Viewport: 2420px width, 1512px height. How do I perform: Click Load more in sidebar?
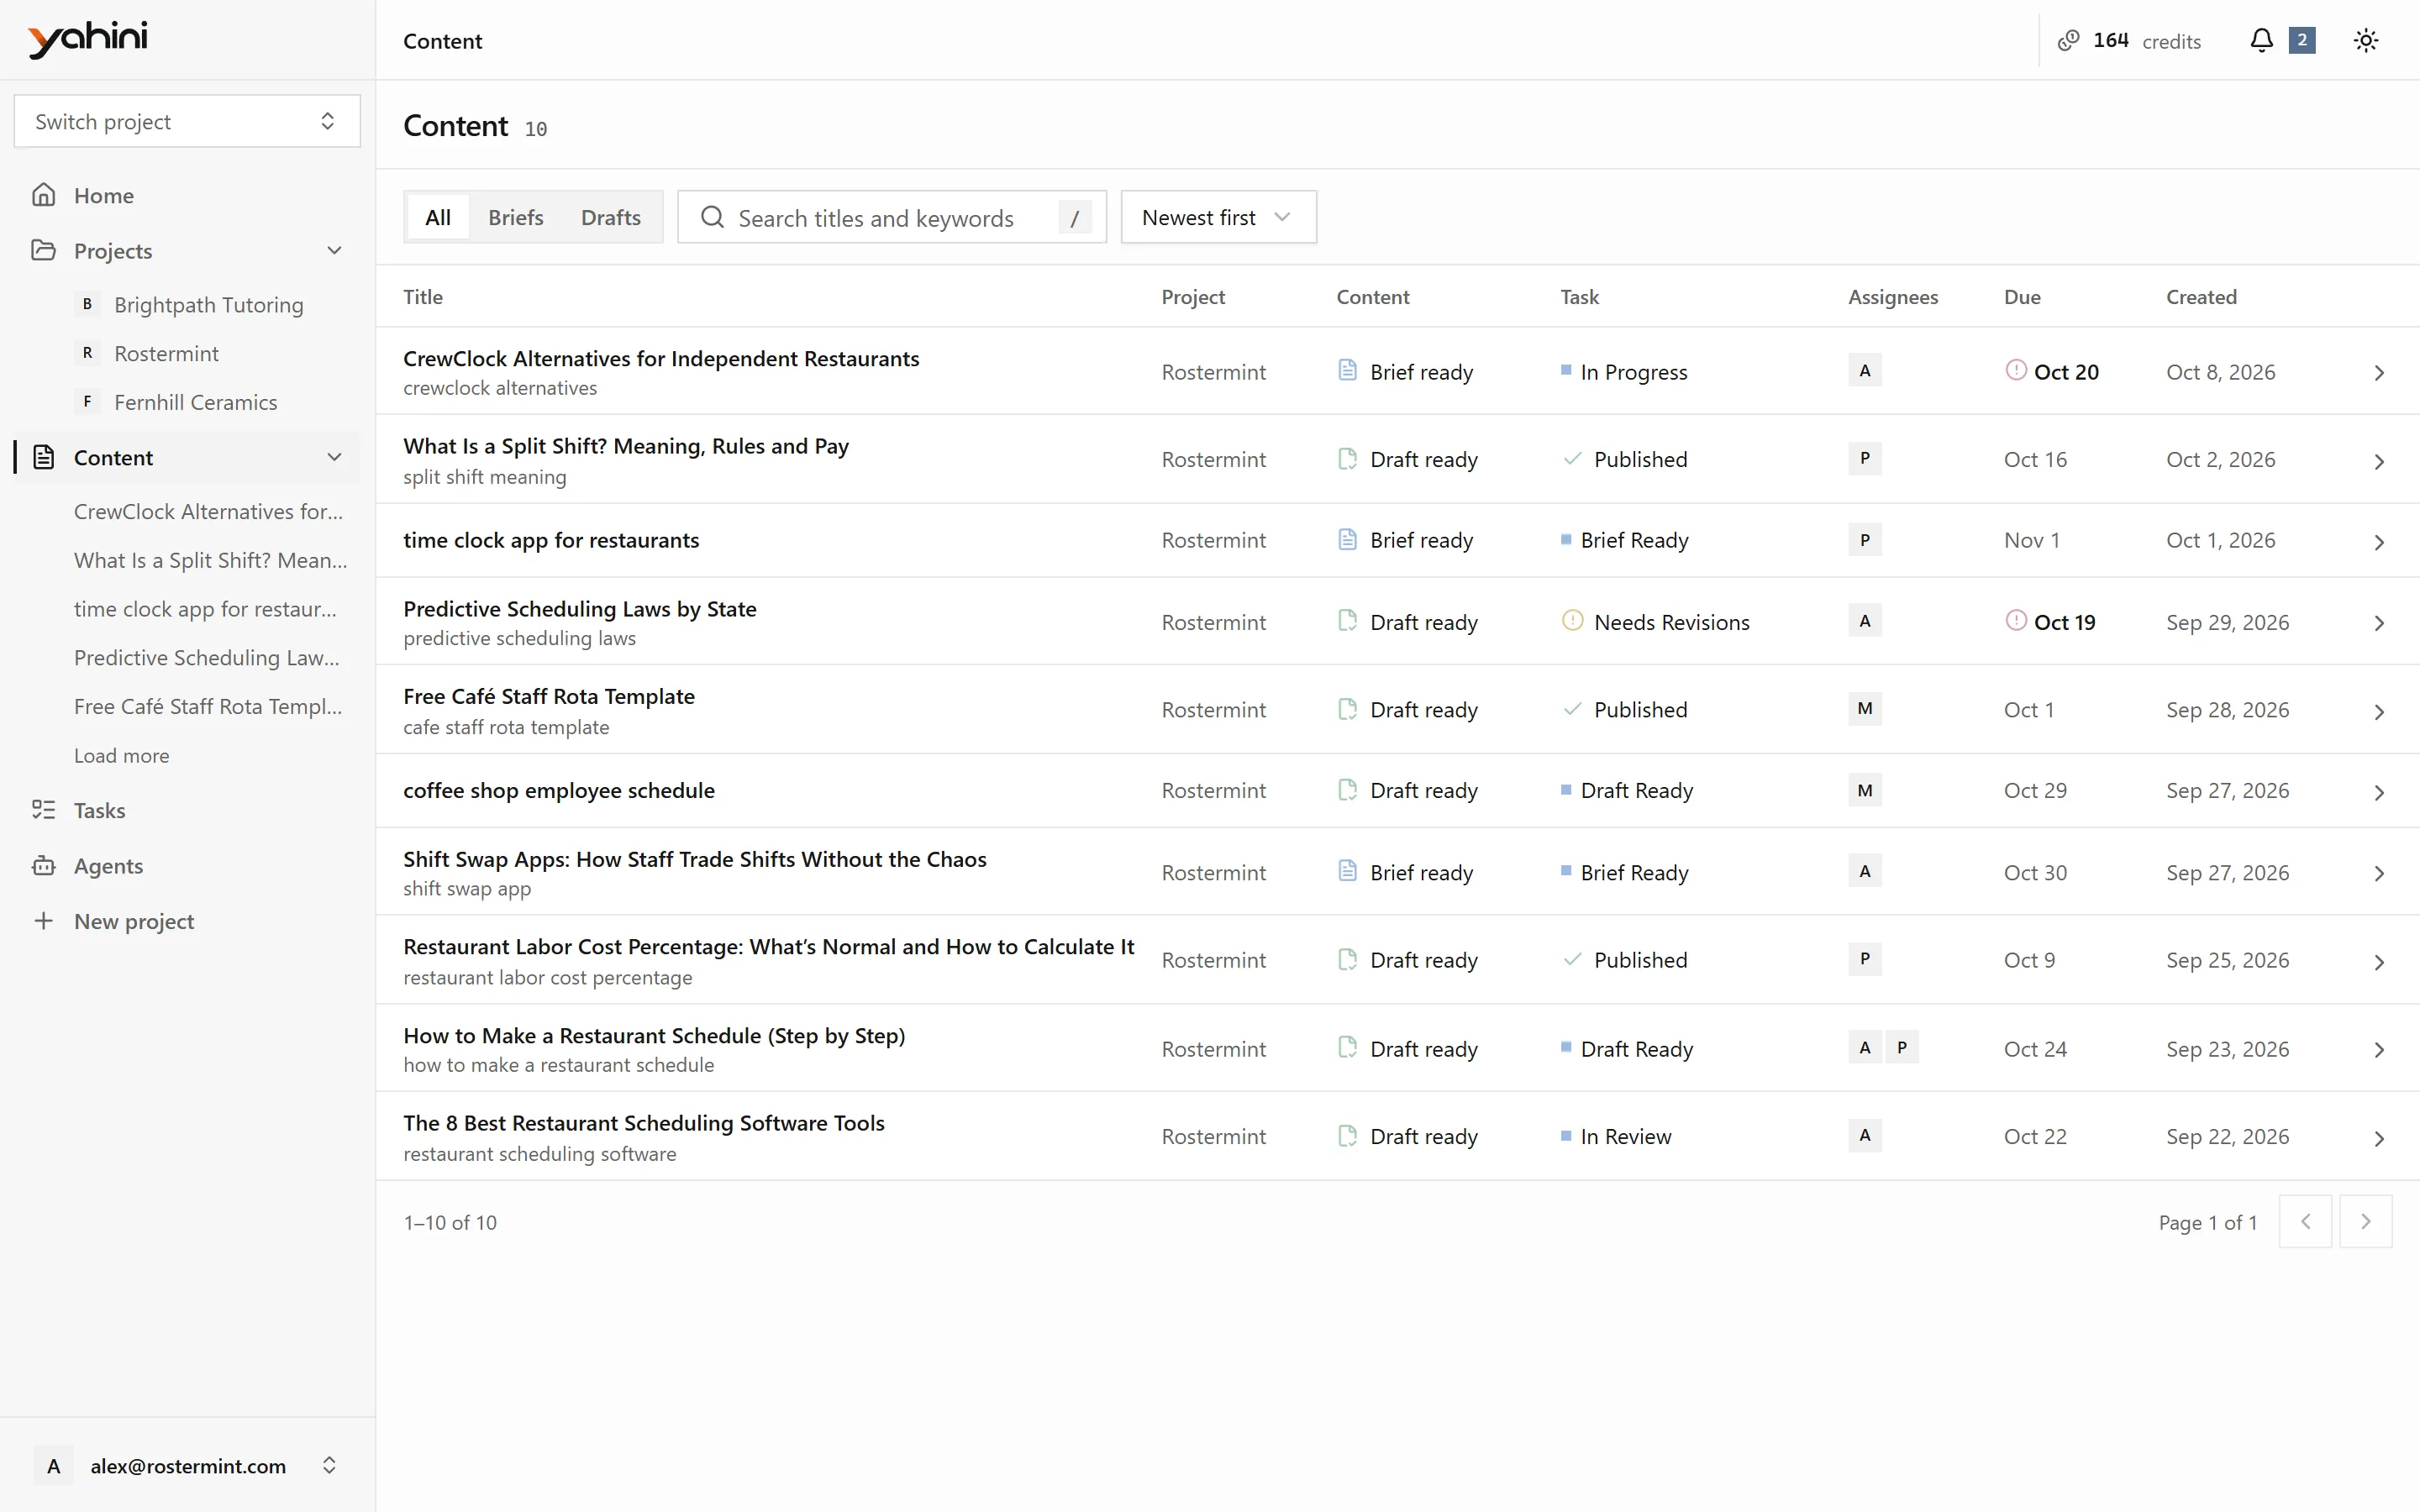(121, 756)
